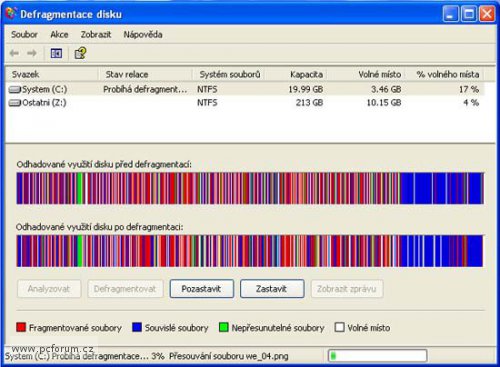Minimize the Defragmentace disku window

[x=450, y=14]
